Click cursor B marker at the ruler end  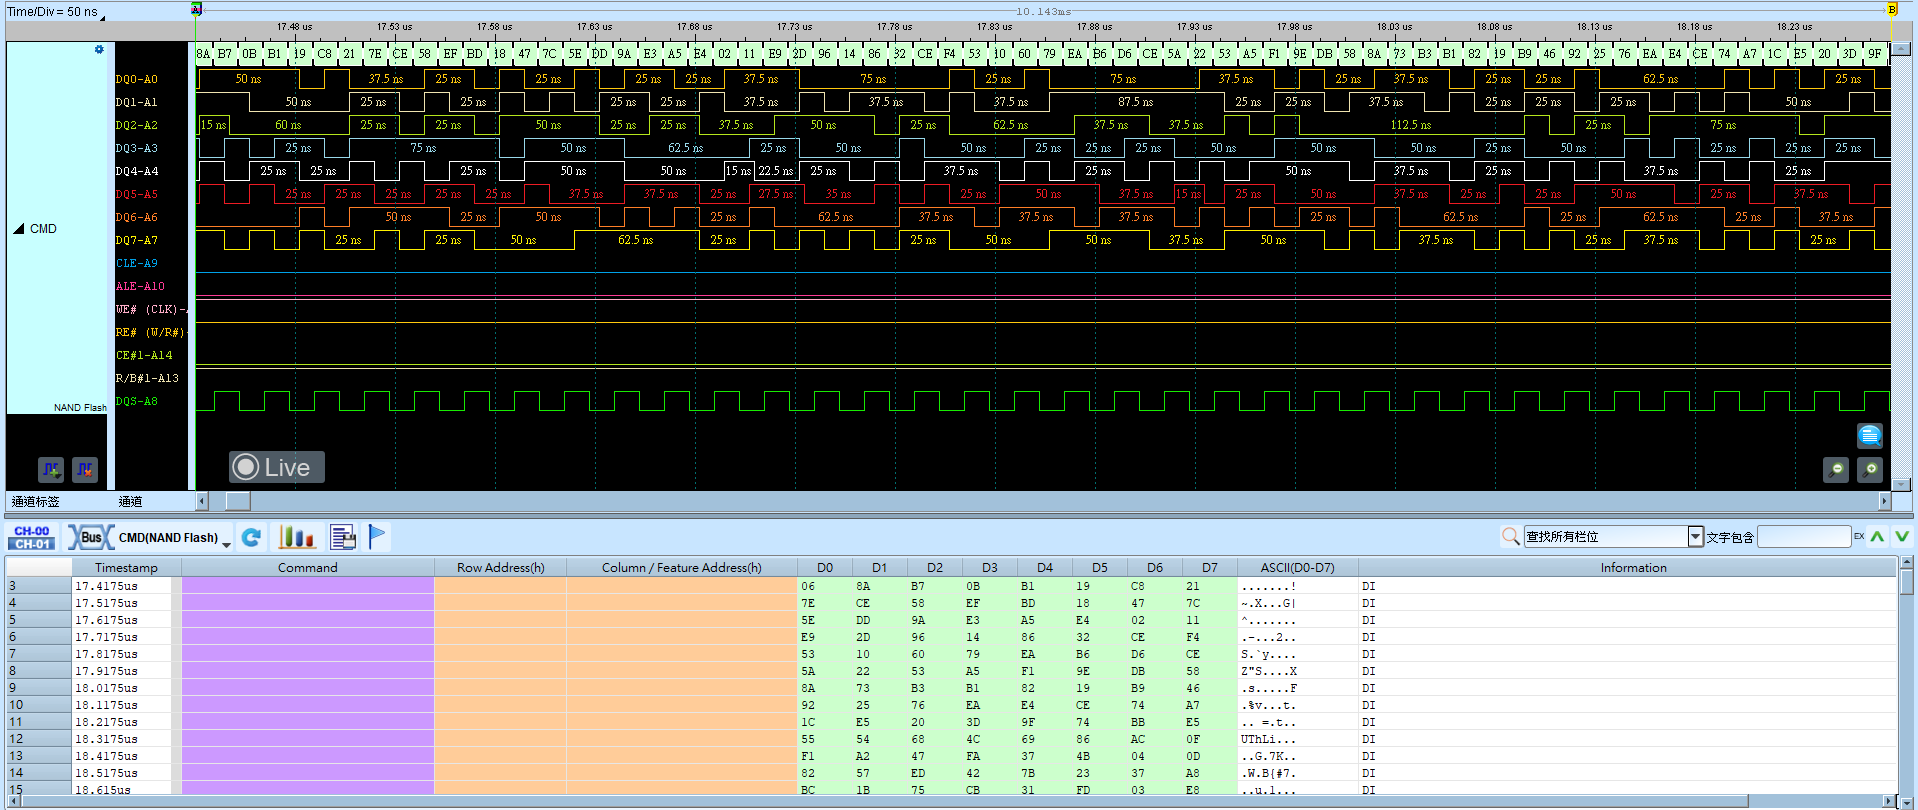[1892, 10]
